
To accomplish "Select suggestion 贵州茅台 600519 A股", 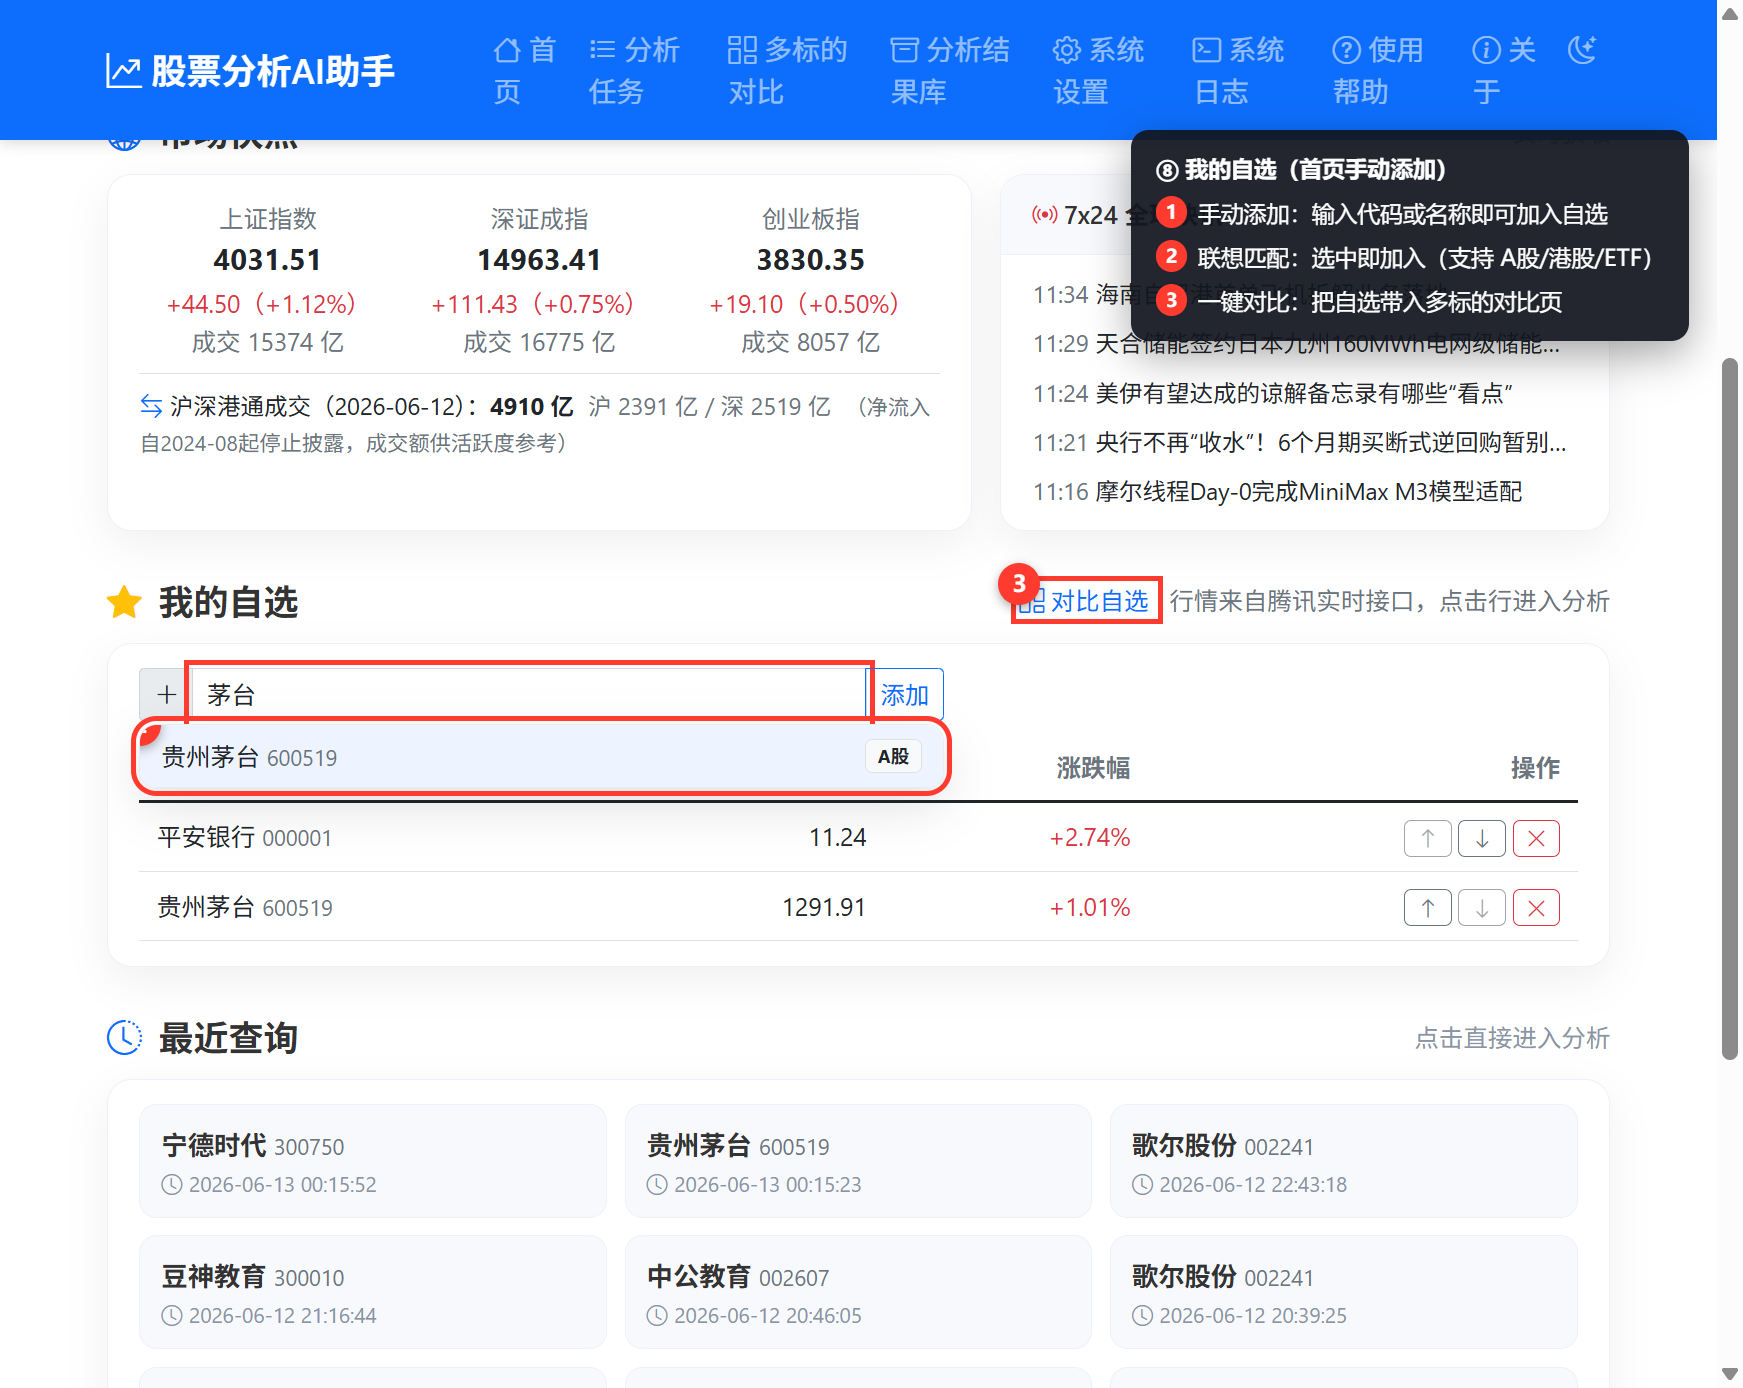I will [541, 757].
